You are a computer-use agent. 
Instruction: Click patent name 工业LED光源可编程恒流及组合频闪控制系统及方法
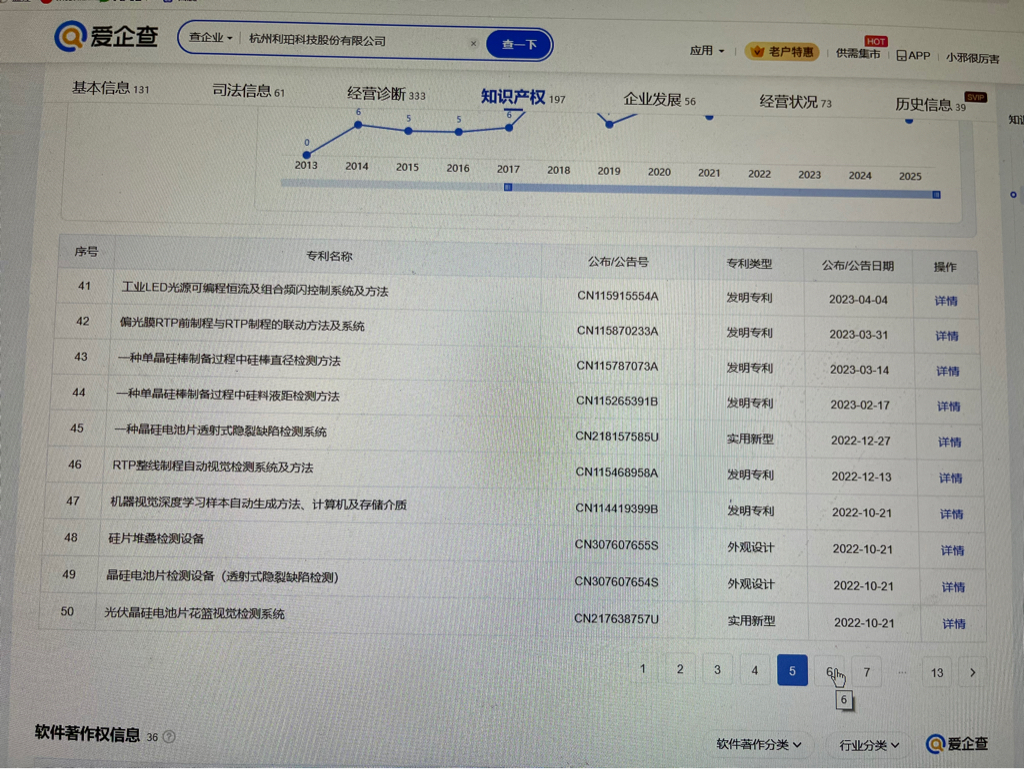(255, 289)
